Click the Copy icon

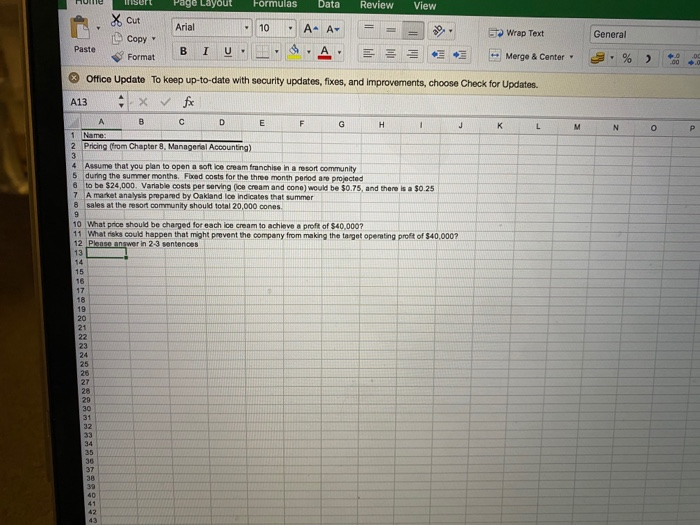point(117,38)
